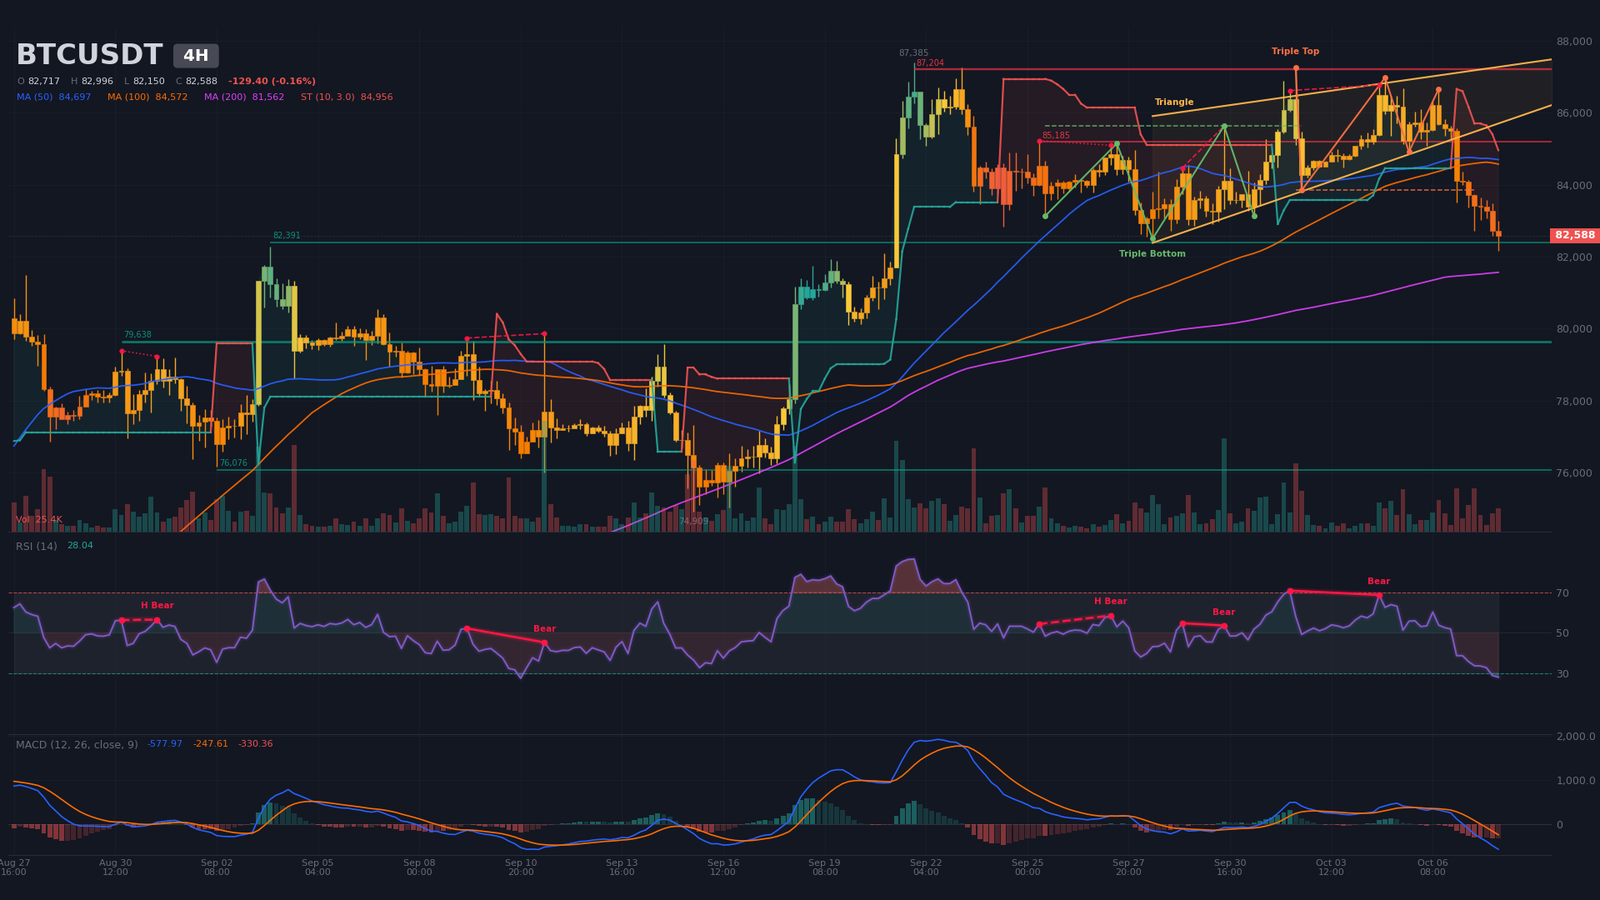Click the MA (200) 81,562 legend entry
The height and width of the screenshot is (900, 1600).
[x=244, y=97]
